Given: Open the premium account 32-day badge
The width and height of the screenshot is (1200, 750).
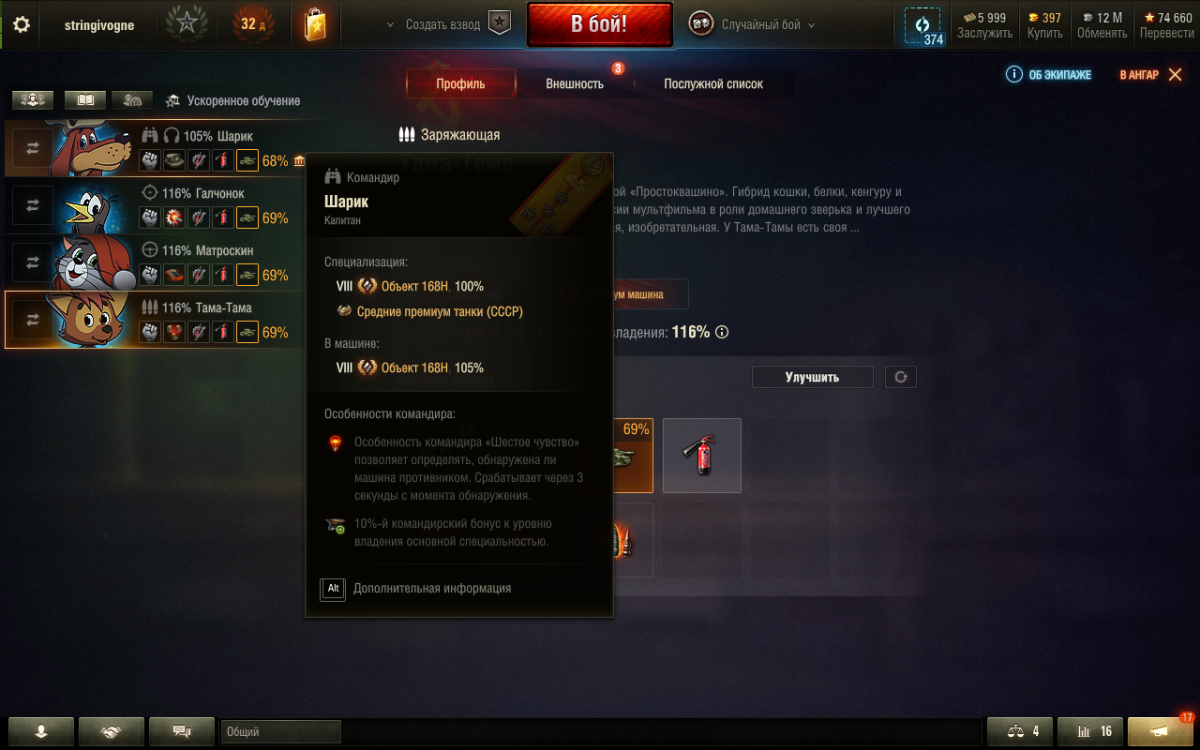Looking at the screenshot, I should [250, 24].
